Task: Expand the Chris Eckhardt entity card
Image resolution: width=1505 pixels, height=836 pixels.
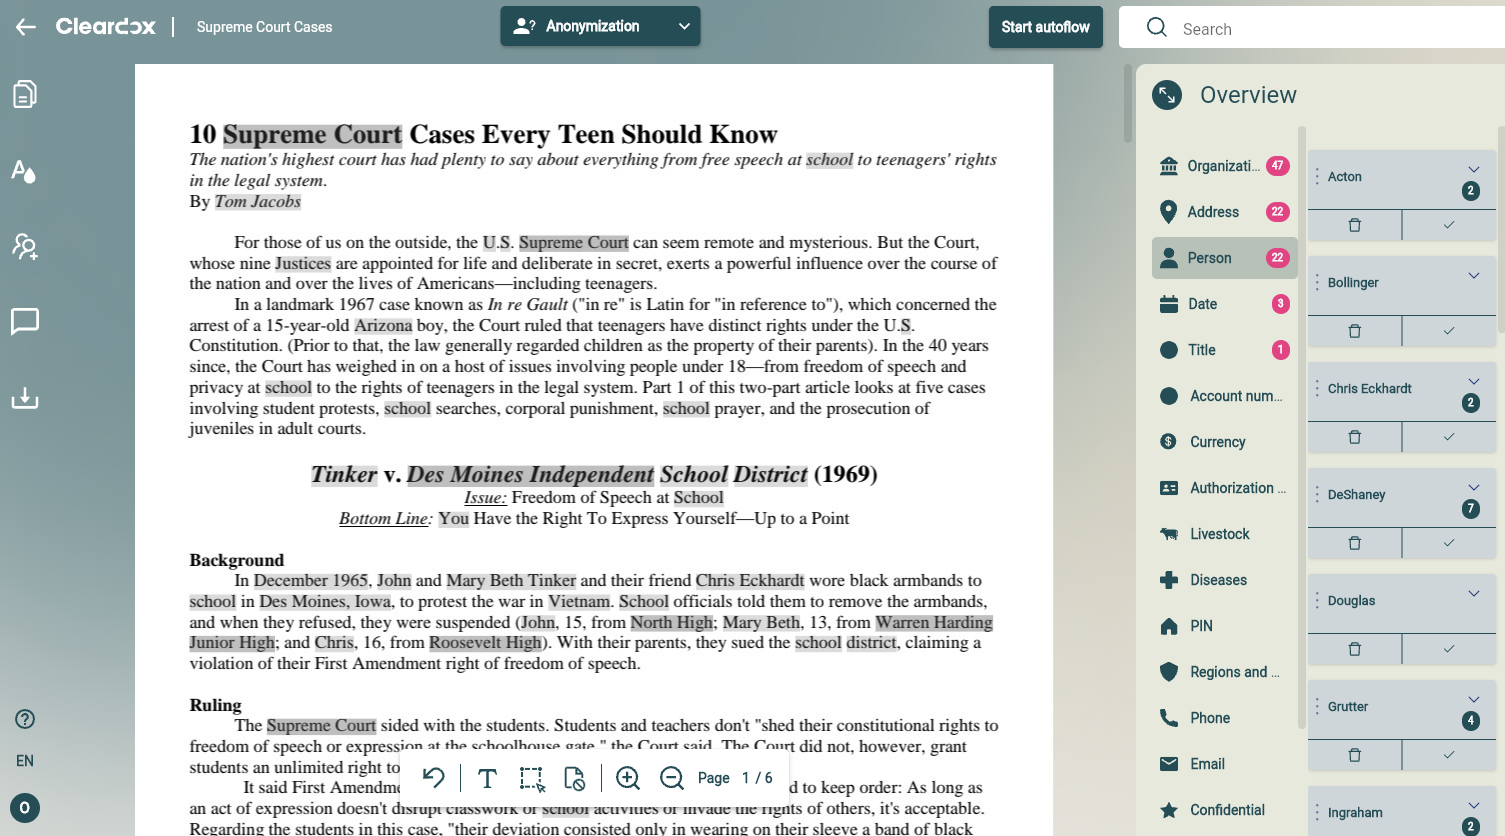Action: 1473,382
